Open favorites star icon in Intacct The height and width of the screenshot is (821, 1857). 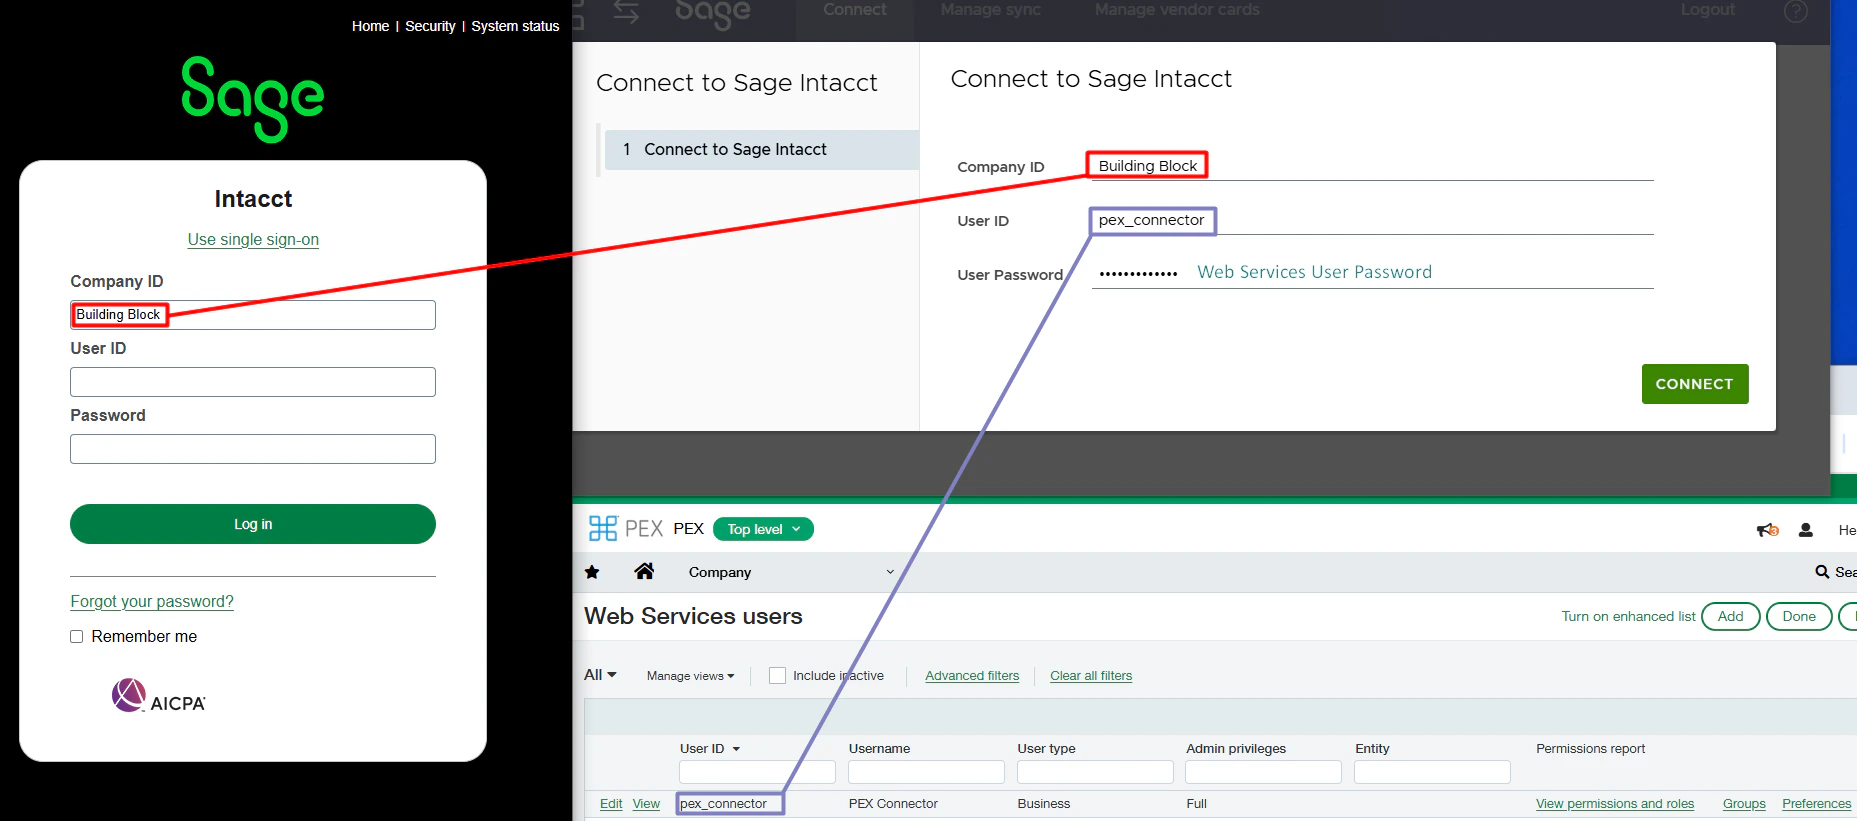coord(592,572)
